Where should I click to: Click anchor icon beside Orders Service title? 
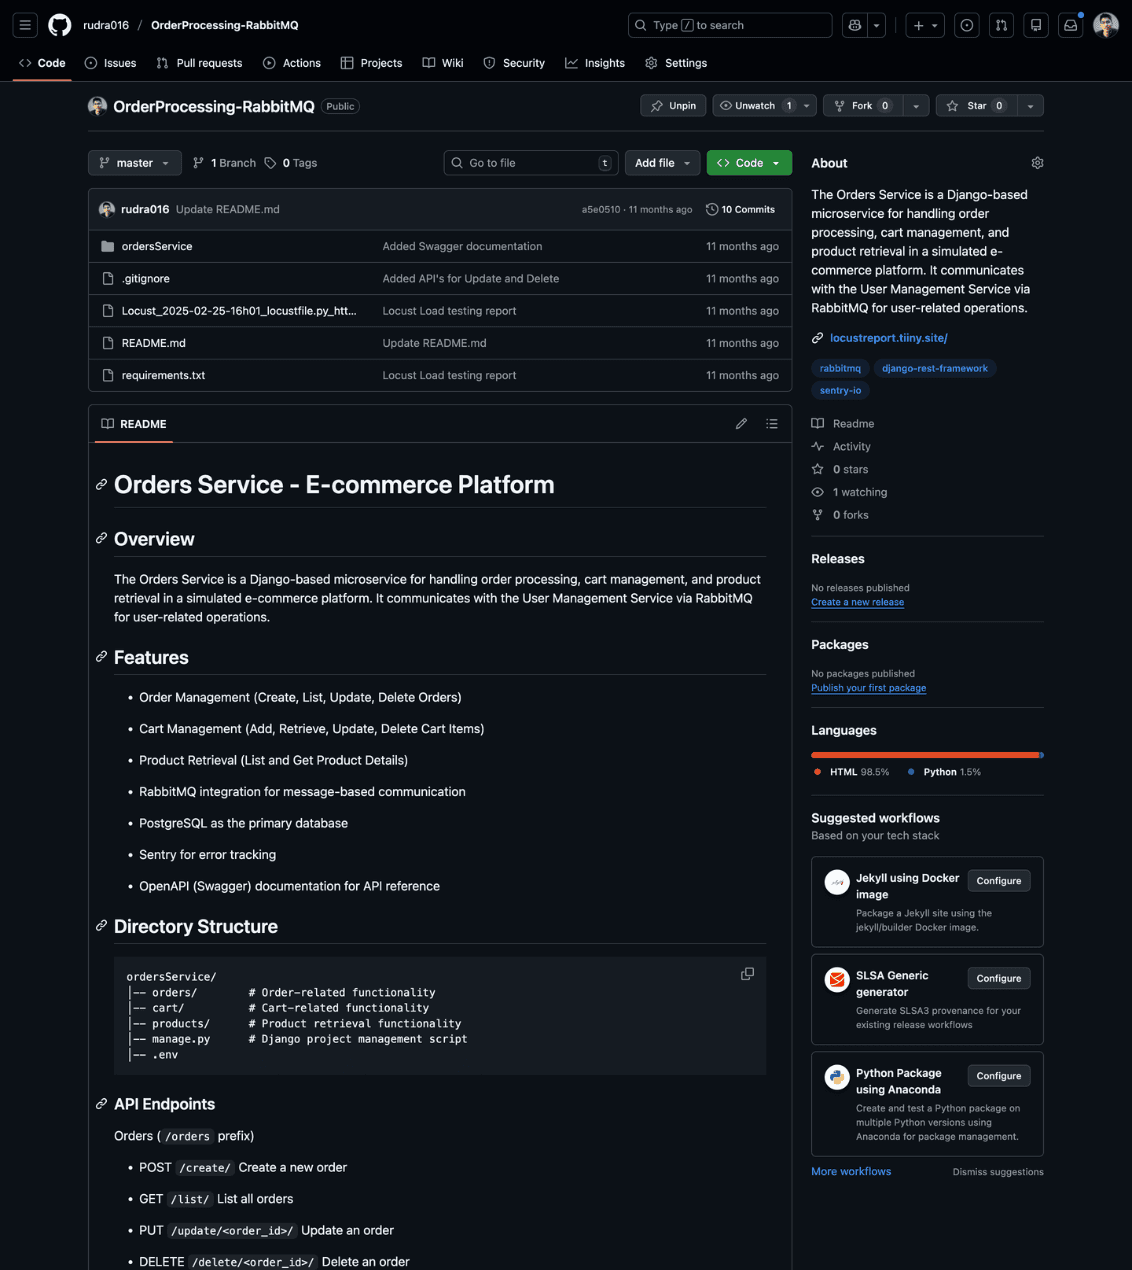(101, 485)
